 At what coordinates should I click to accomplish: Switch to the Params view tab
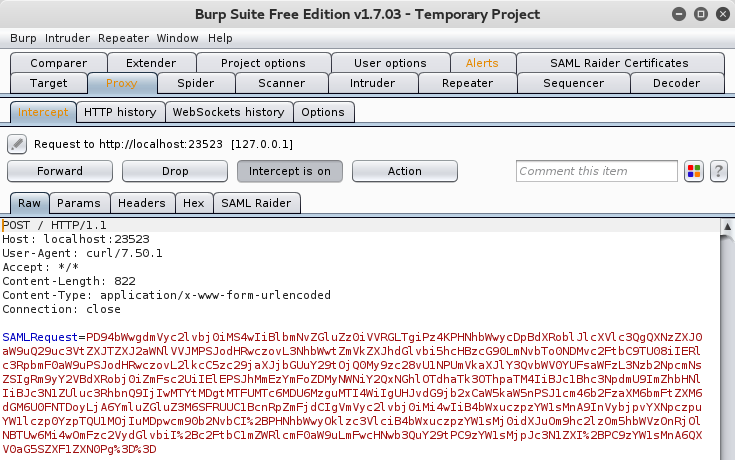tap(79, 204)
